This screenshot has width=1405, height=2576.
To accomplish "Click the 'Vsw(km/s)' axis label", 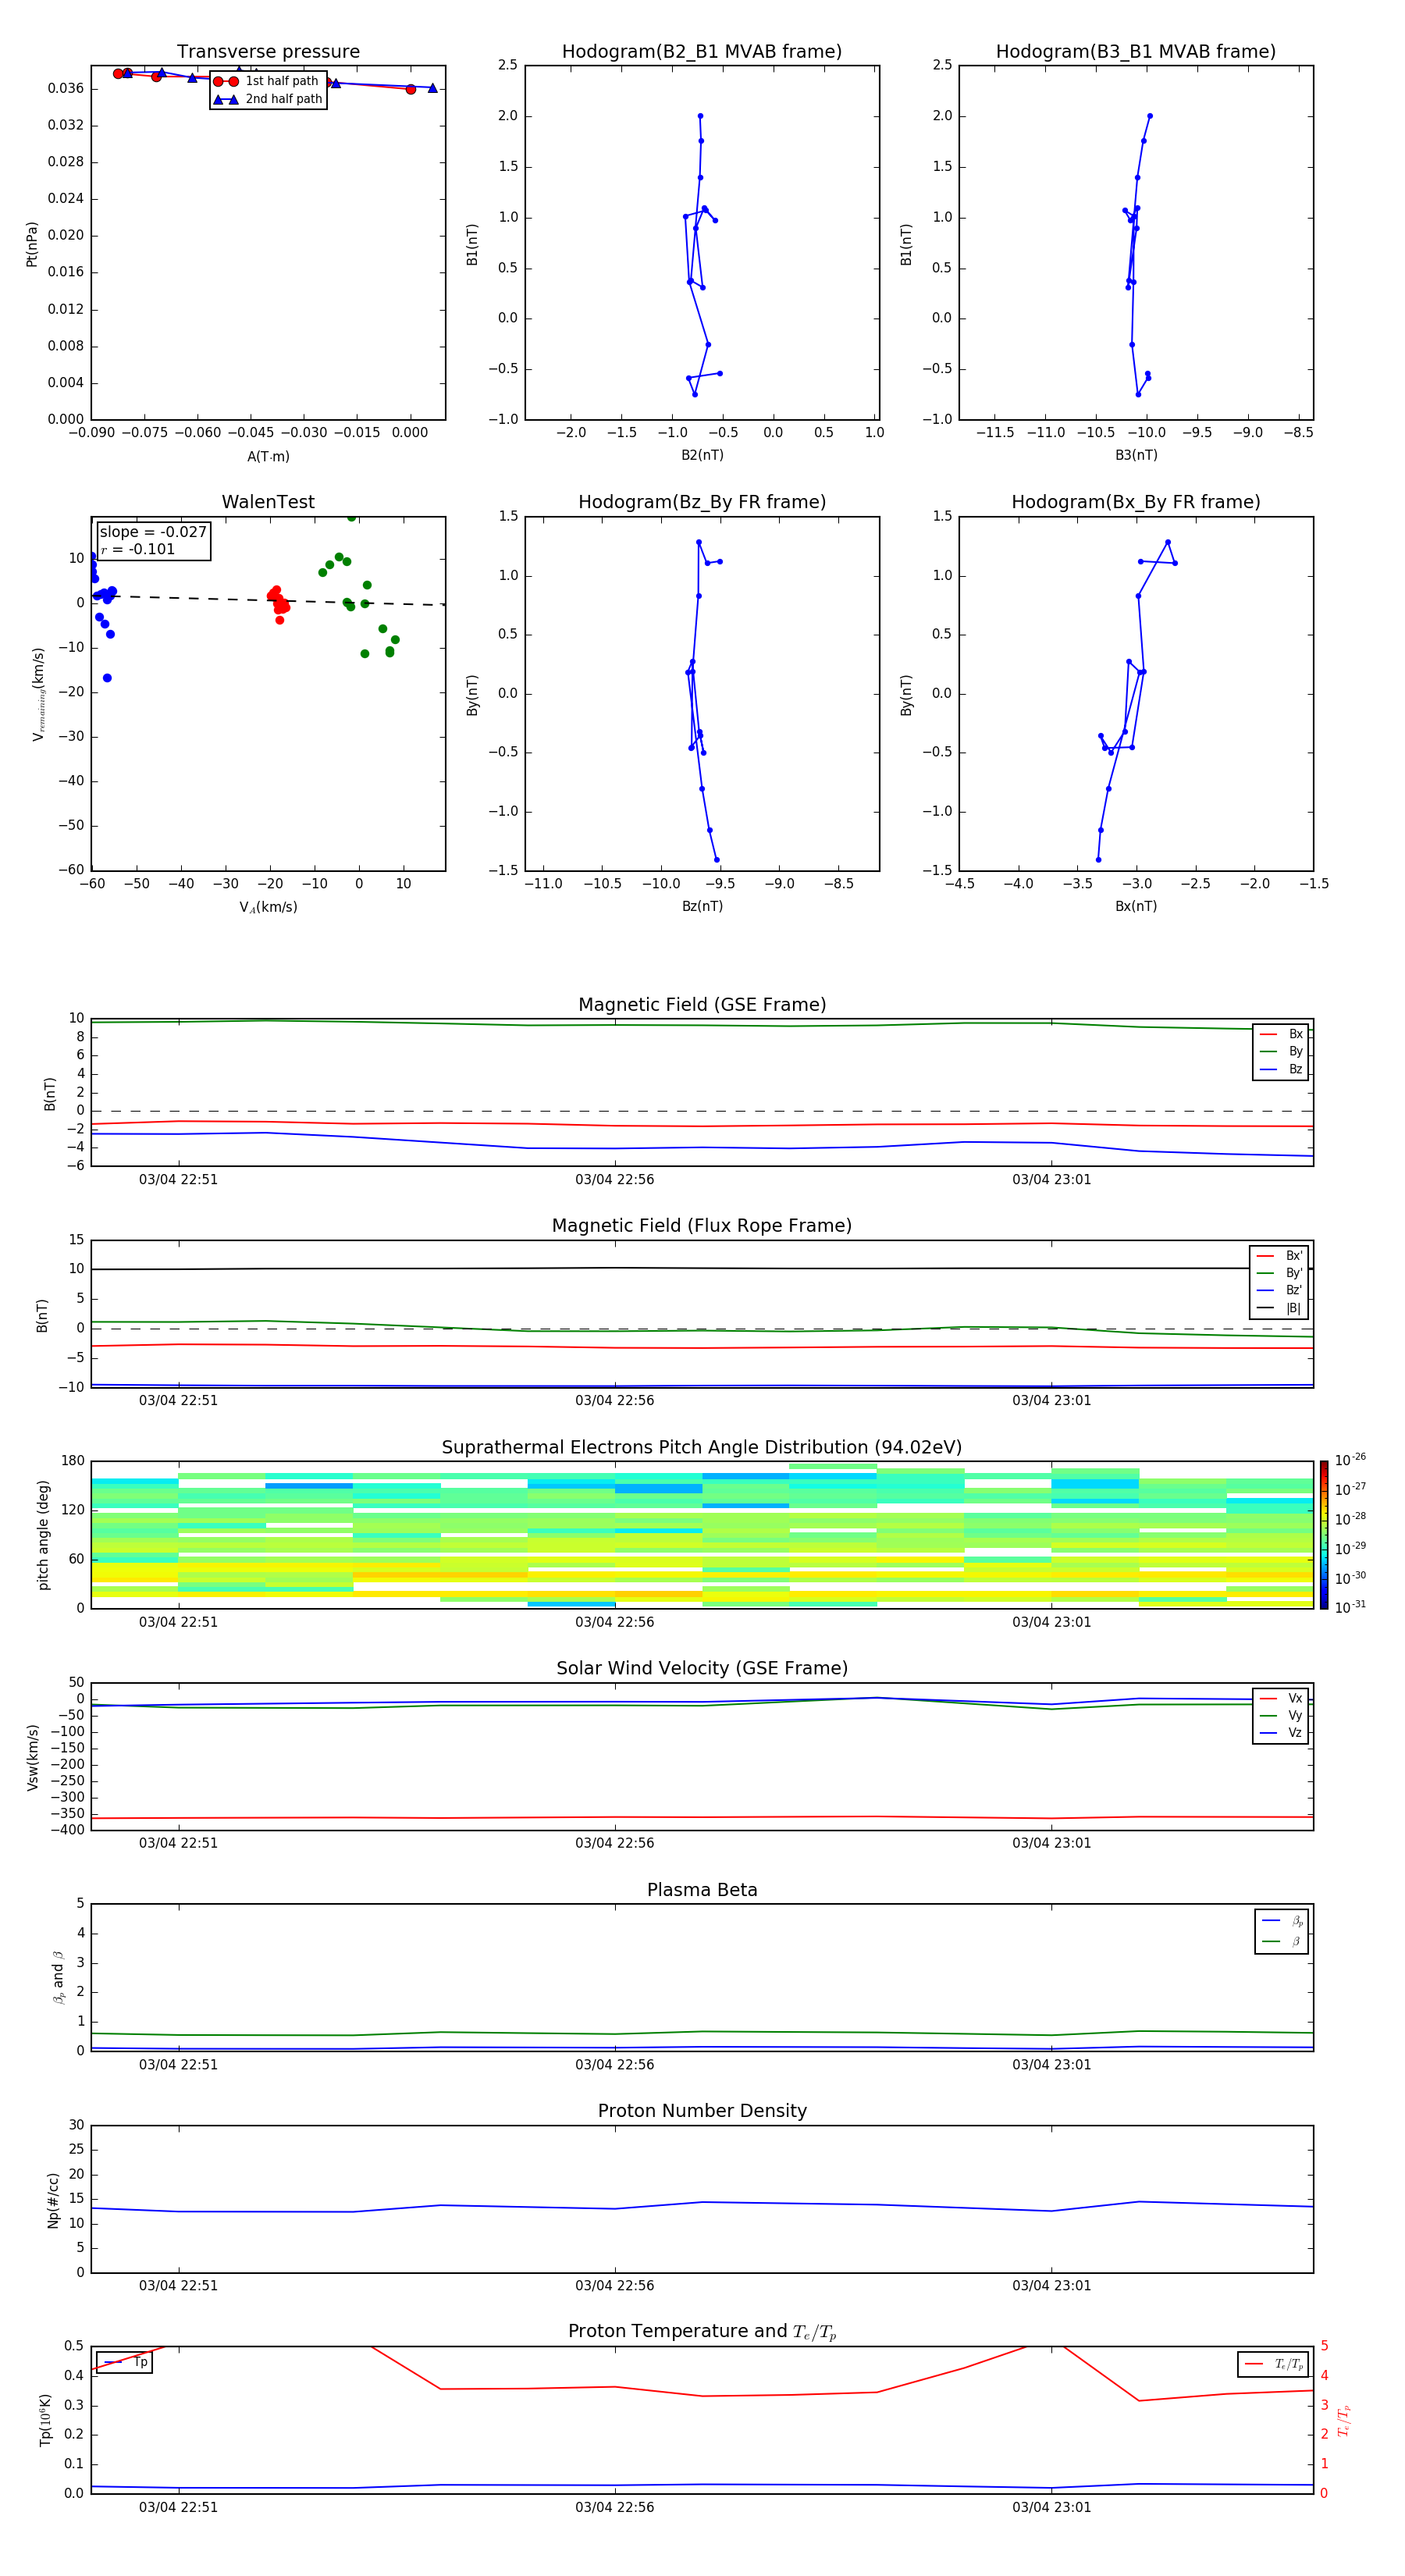I will click(x=32, y=1757).
